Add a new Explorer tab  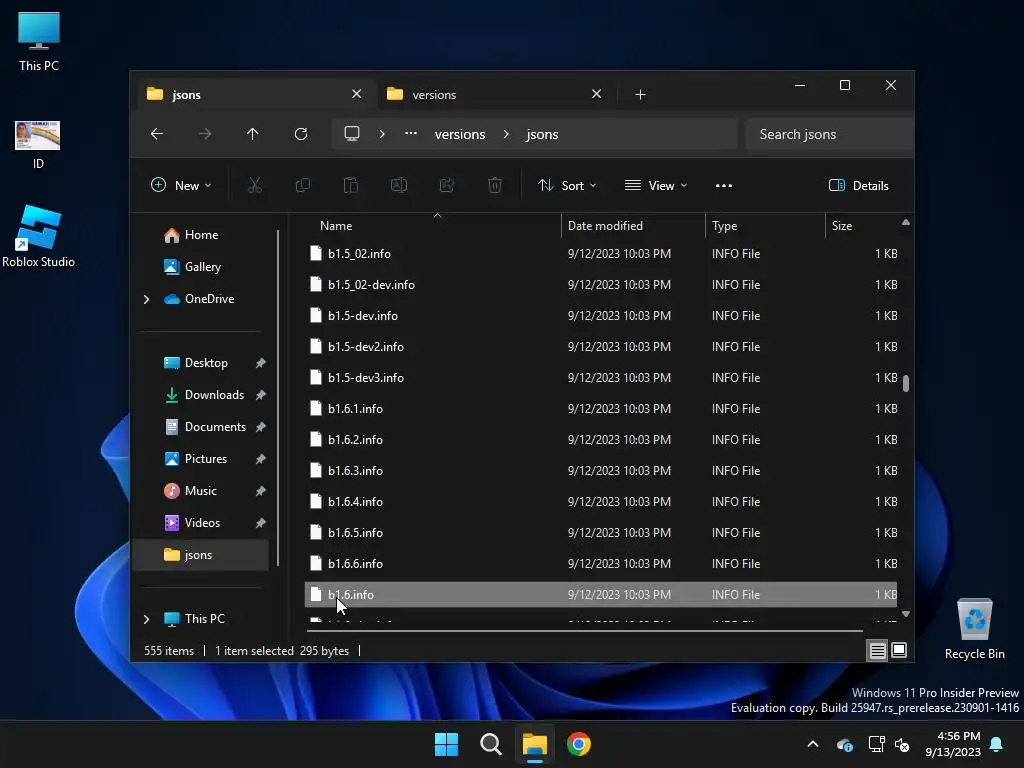coord(640,95)
